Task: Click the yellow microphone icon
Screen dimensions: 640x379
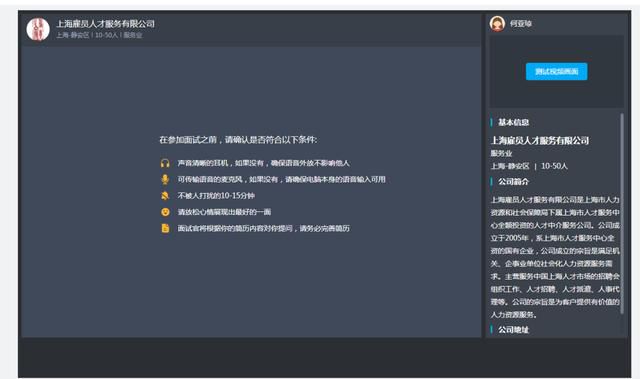Action: click(x=165, y=180)
